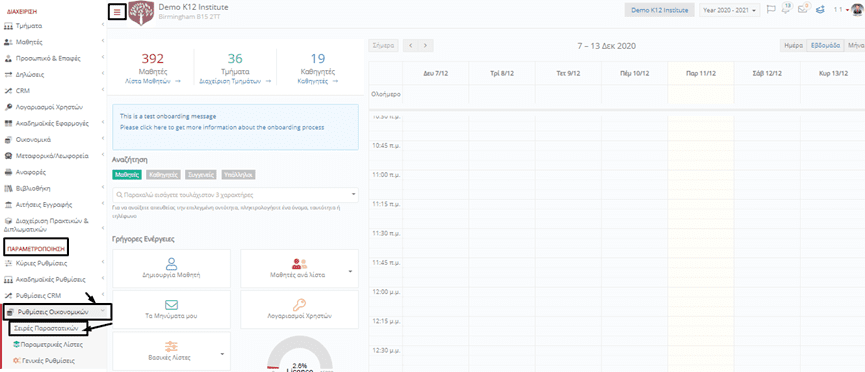This screenshot has height=372, width=865.
Task: Open the '1 1' user menu dropdown
Action: click(x=841, y=9)
